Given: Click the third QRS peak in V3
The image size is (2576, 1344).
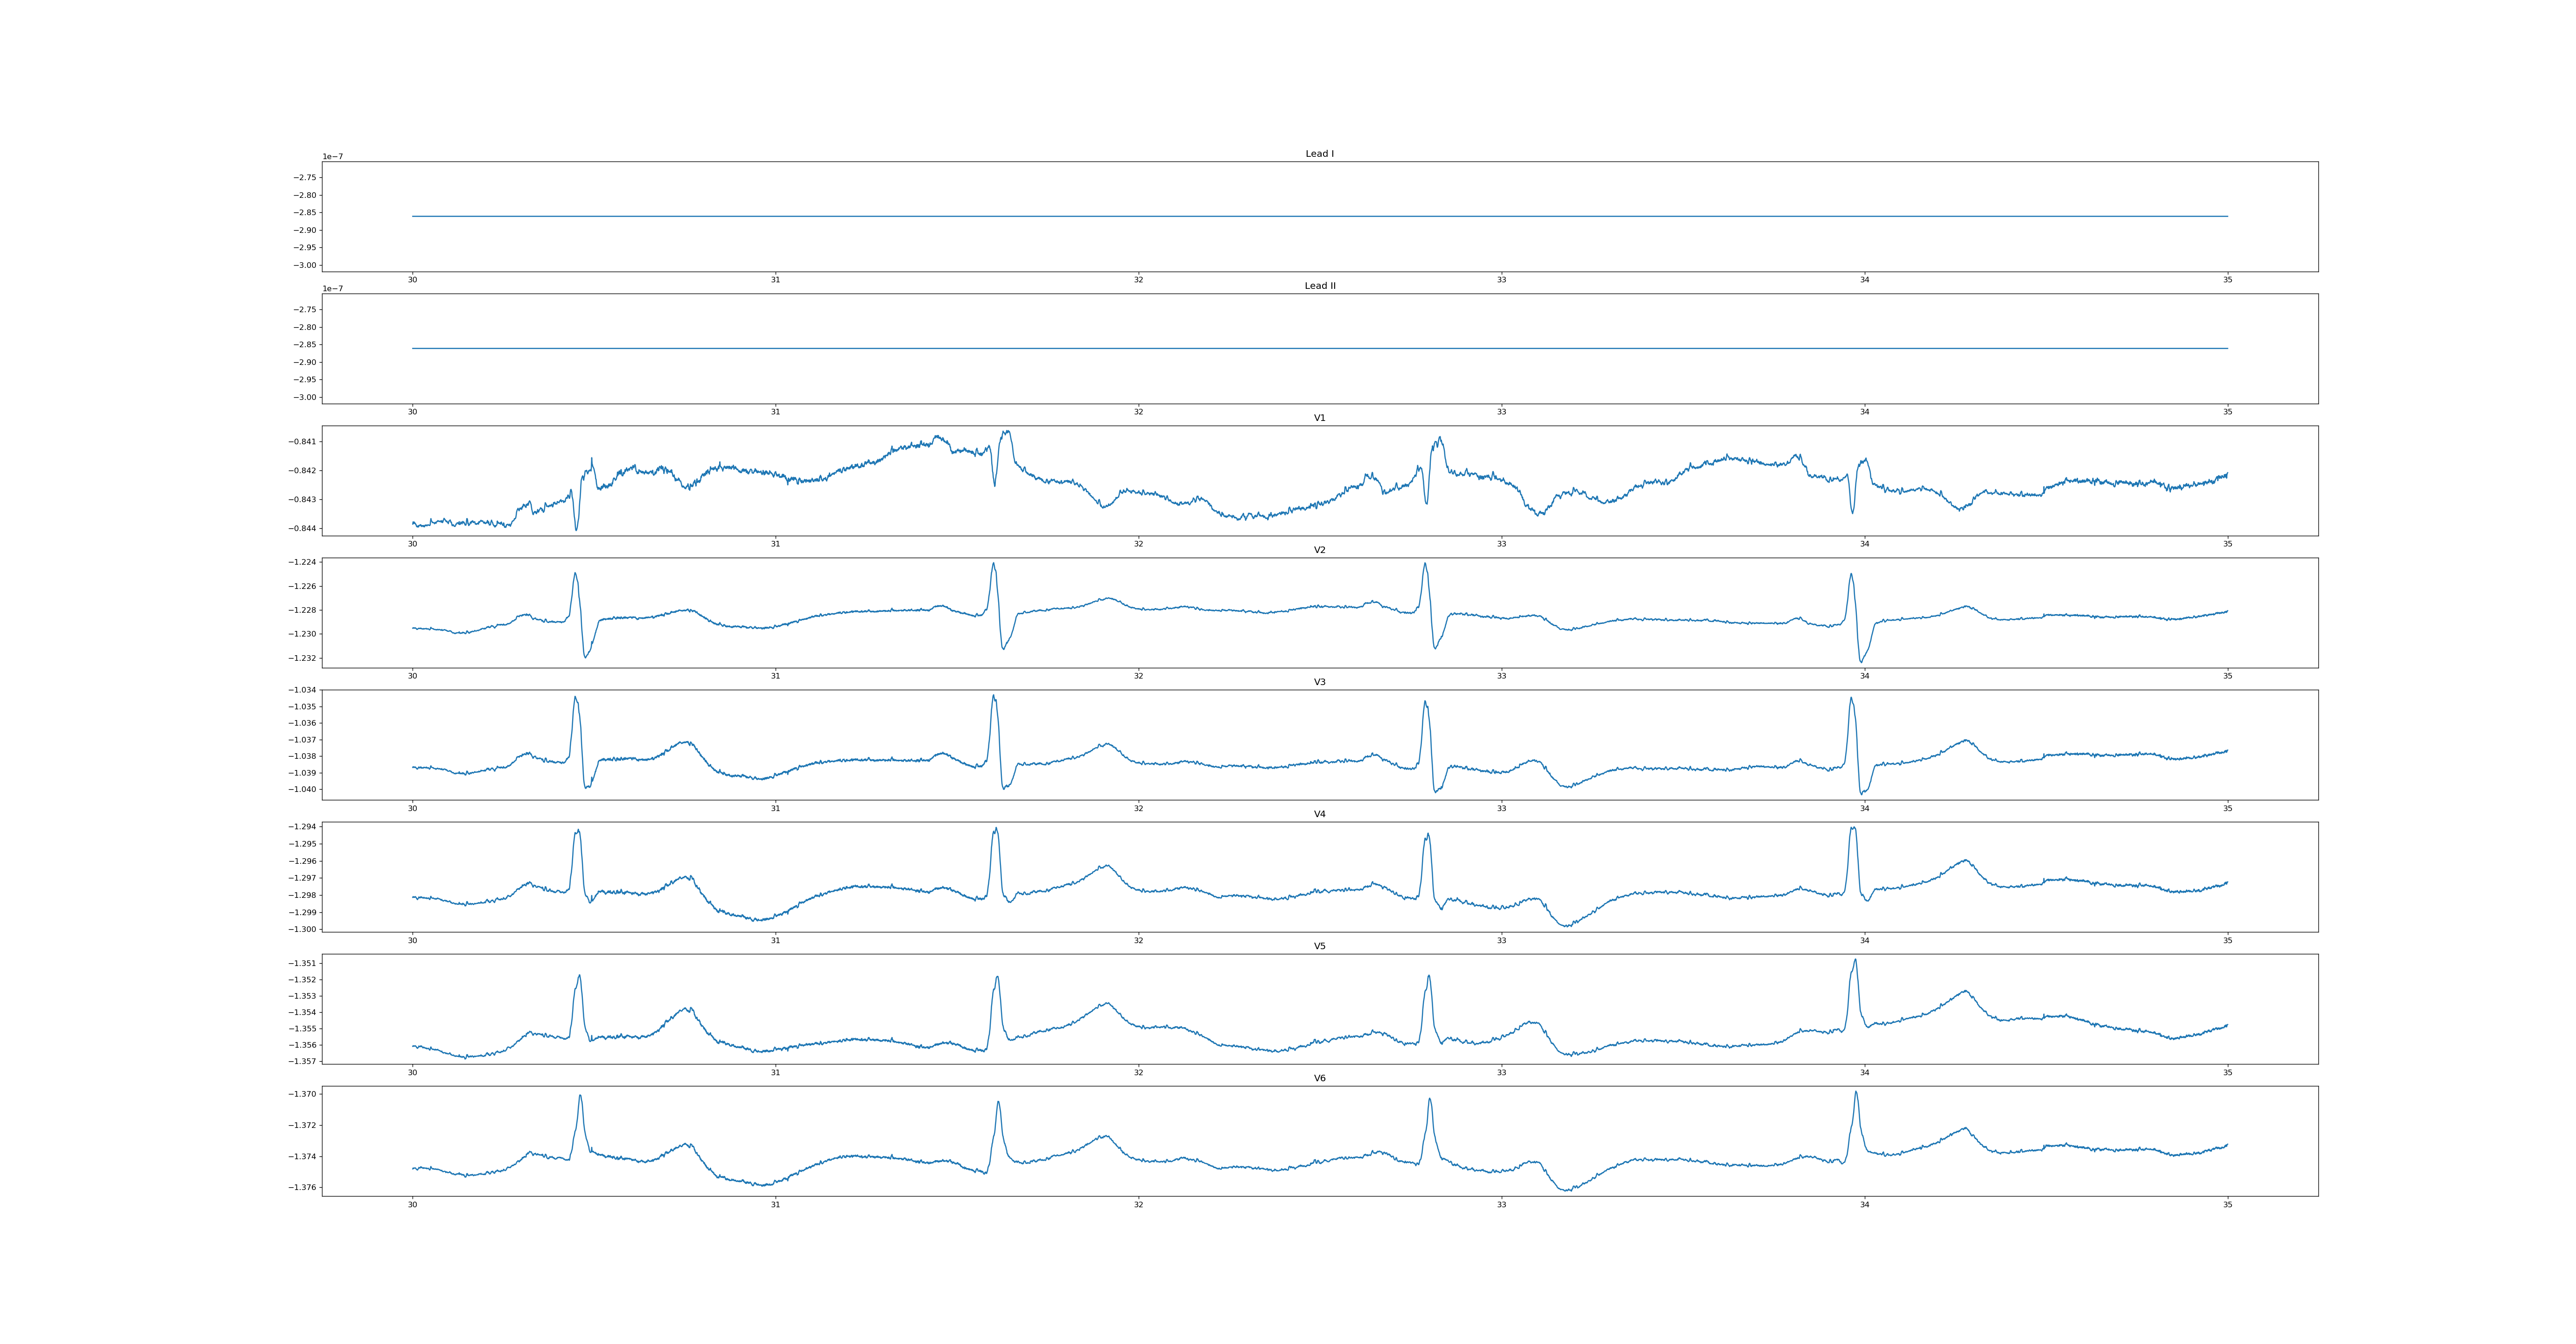Looking at the screenshot, I should (x=1425, y=702).
